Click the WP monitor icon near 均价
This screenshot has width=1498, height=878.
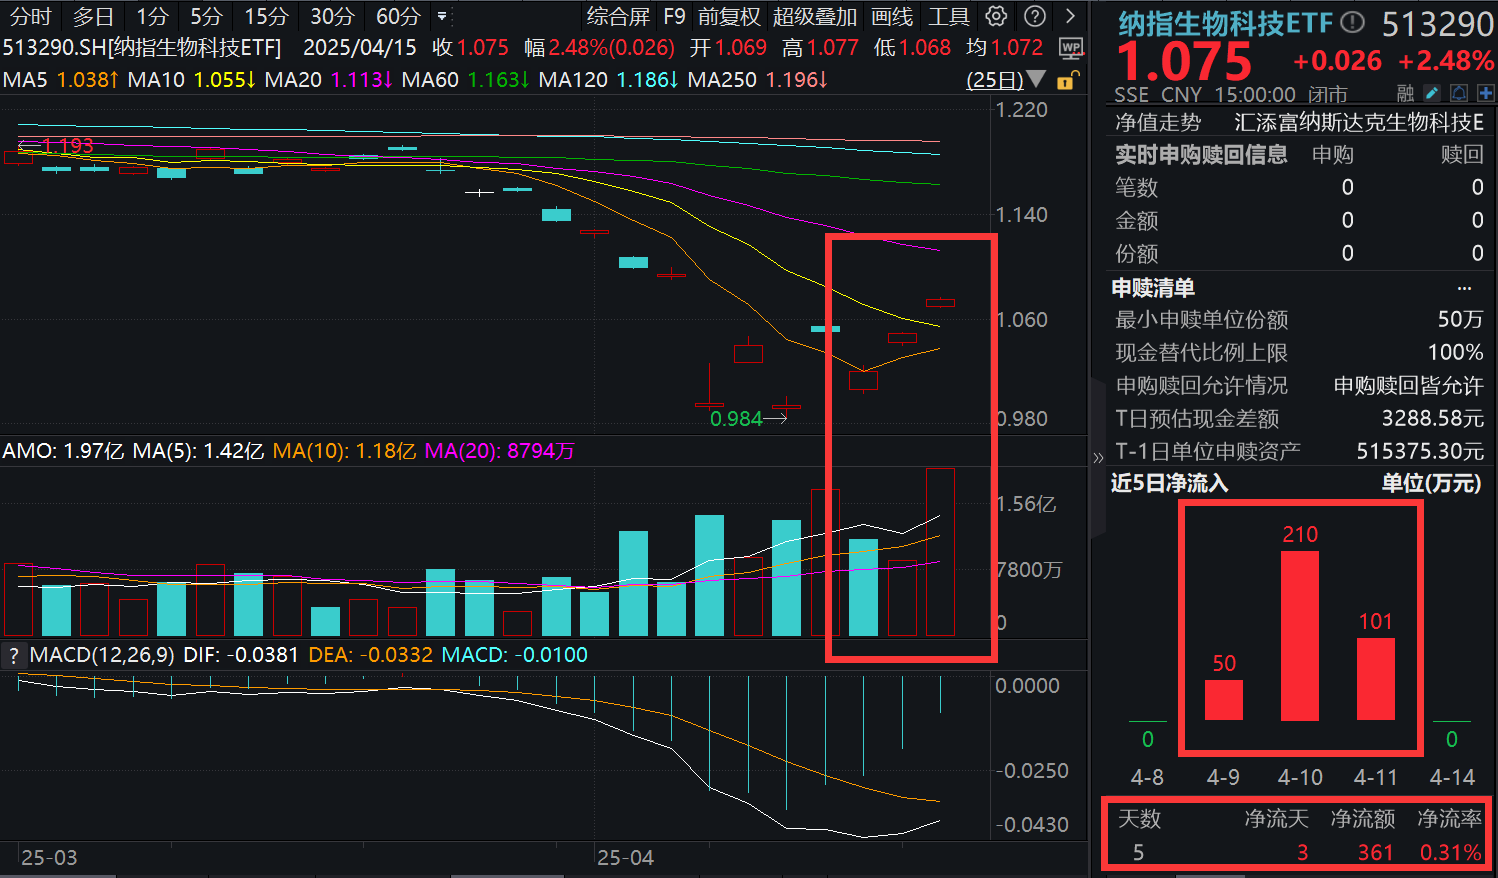(x=1072, y=47)
